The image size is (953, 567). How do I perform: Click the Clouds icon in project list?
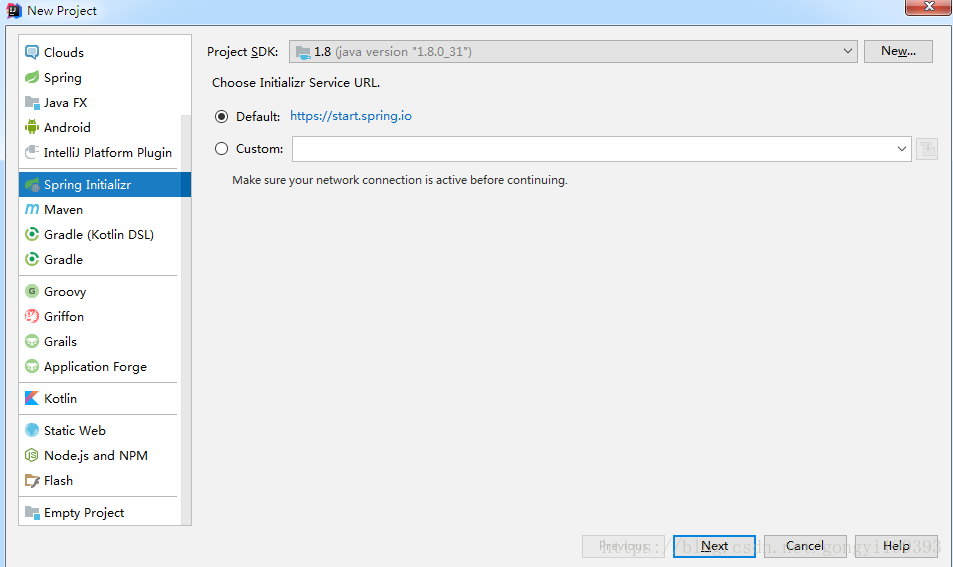[x=32, y=52]
